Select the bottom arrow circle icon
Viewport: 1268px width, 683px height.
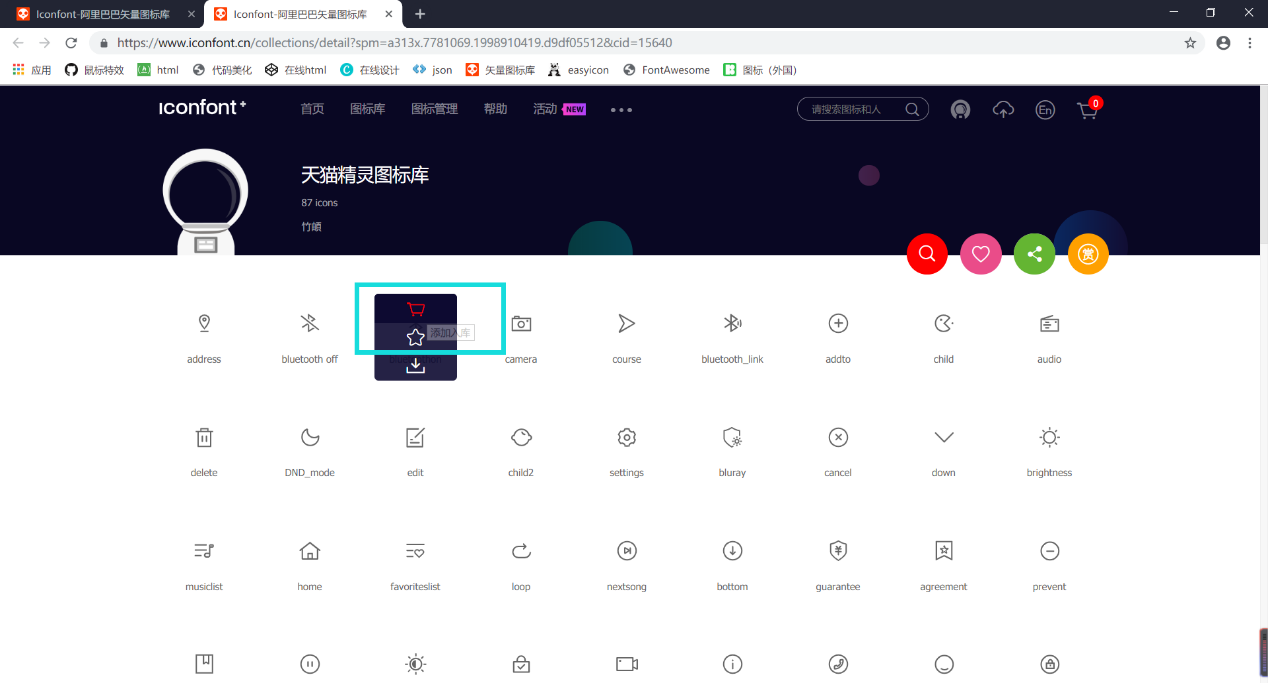732,551
